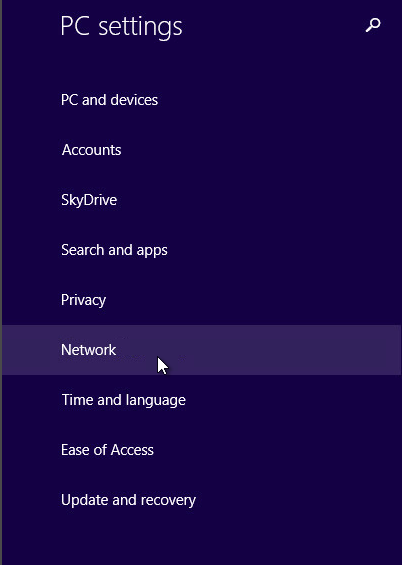Change Time and language preferences

click(x=201, y=400)
